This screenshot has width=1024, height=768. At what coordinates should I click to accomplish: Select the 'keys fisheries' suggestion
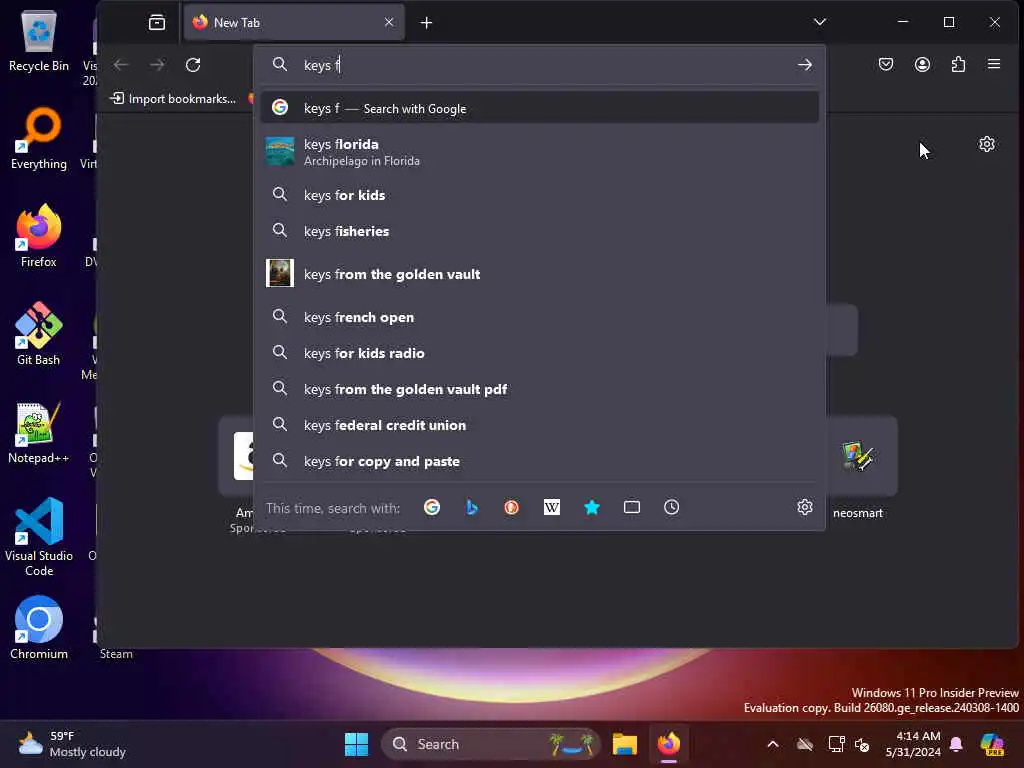(539, 231)
